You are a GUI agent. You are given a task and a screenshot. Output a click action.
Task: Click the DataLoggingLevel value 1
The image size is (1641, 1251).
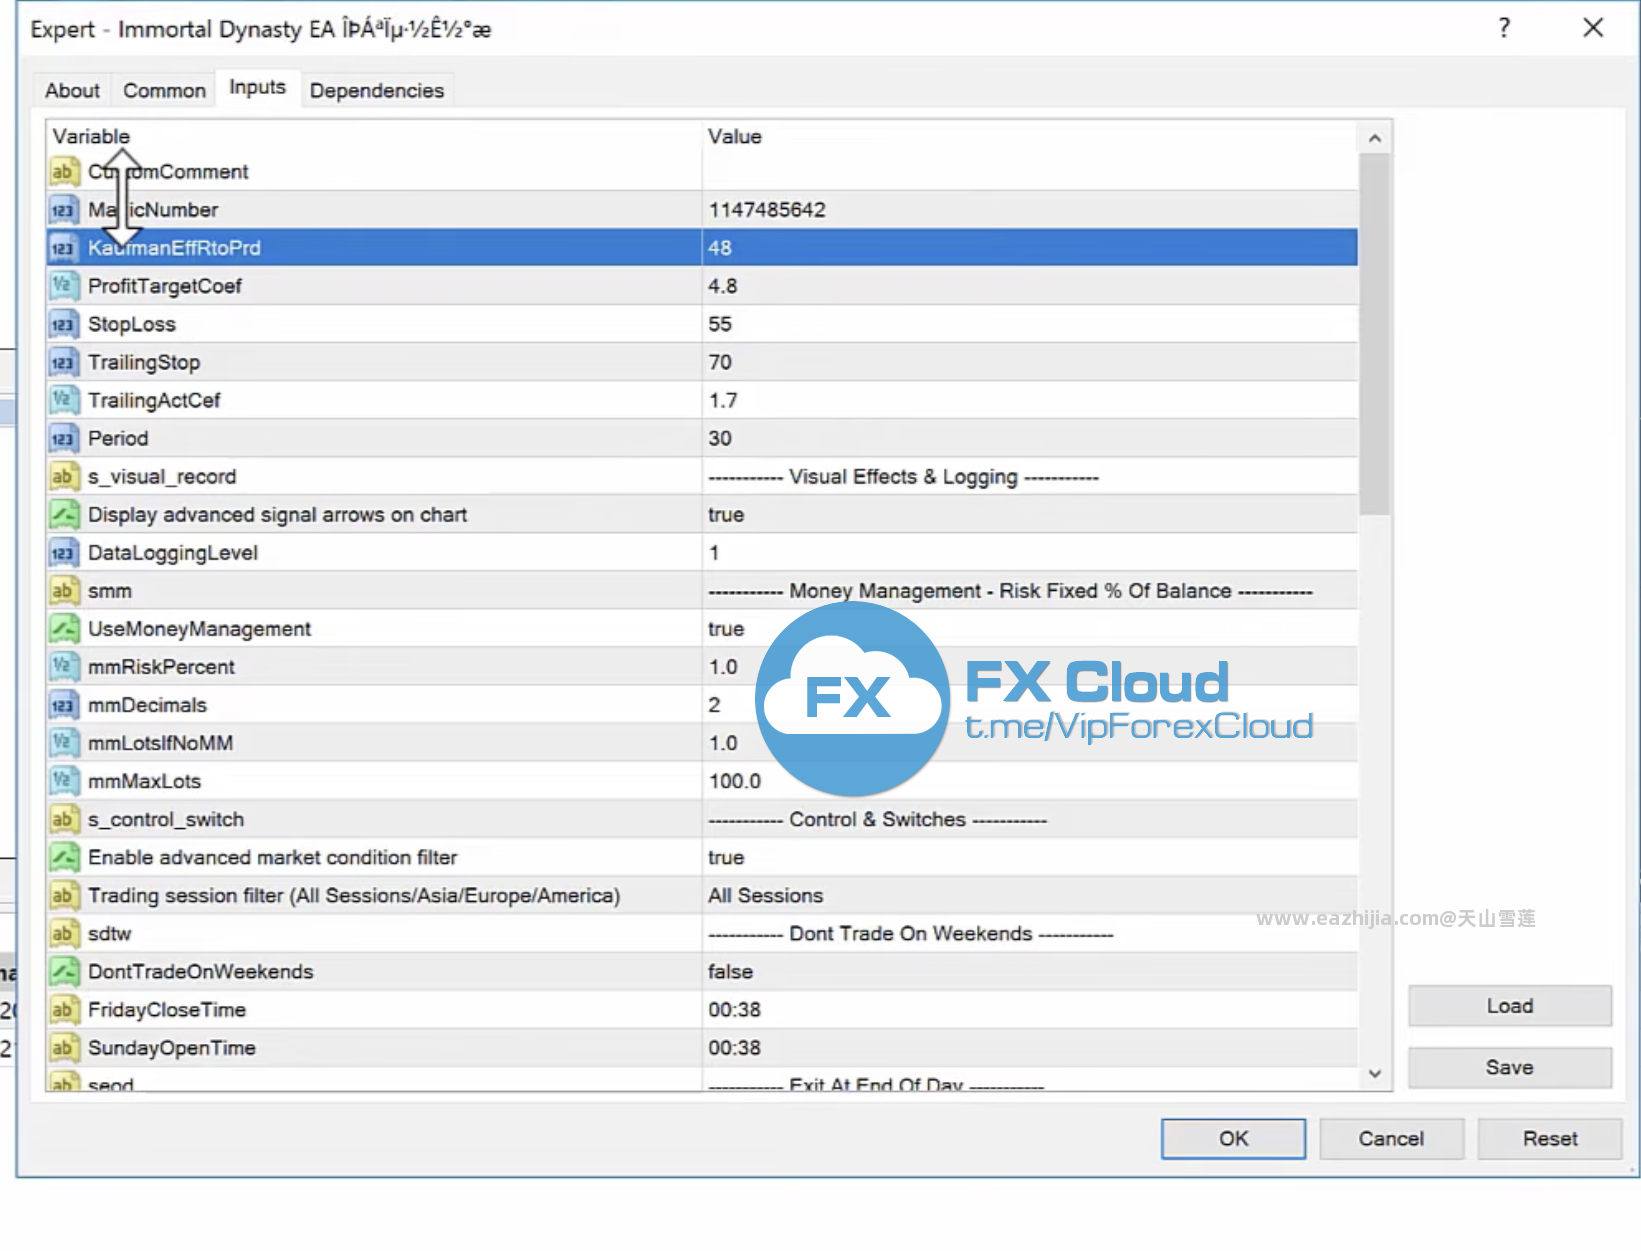(714, 553)
